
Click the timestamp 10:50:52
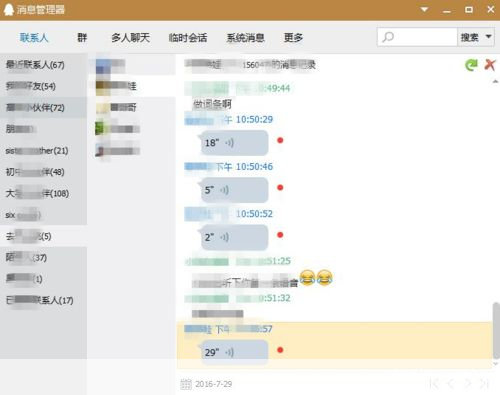coord(254,214)
